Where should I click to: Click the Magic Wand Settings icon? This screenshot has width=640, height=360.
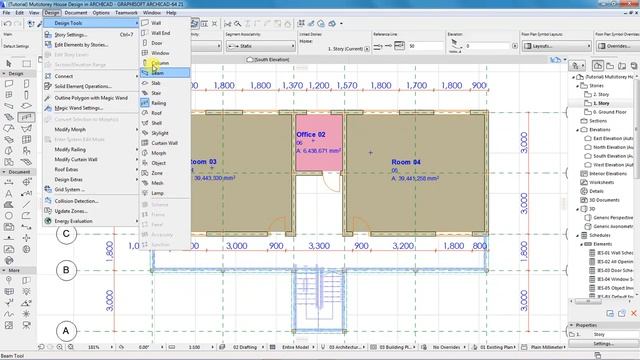[48, 108]
